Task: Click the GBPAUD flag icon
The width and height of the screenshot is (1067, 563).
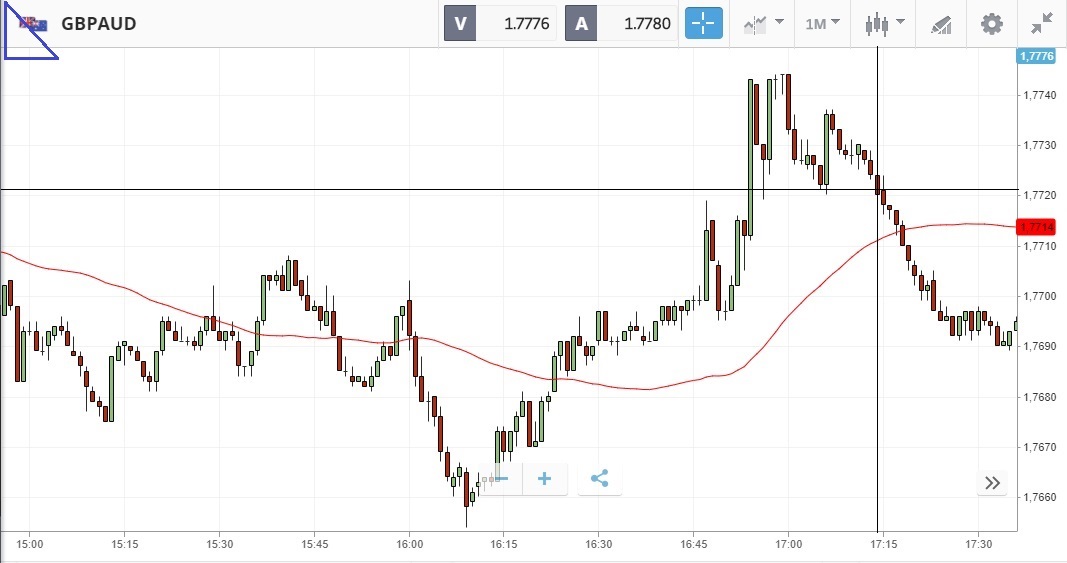Action: tap(34, 23)
